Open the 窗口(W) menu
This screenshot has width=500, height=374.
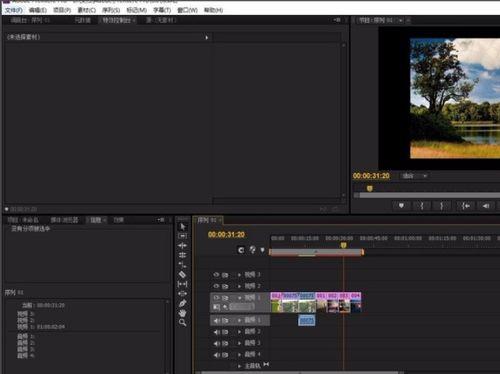(187, 10)
